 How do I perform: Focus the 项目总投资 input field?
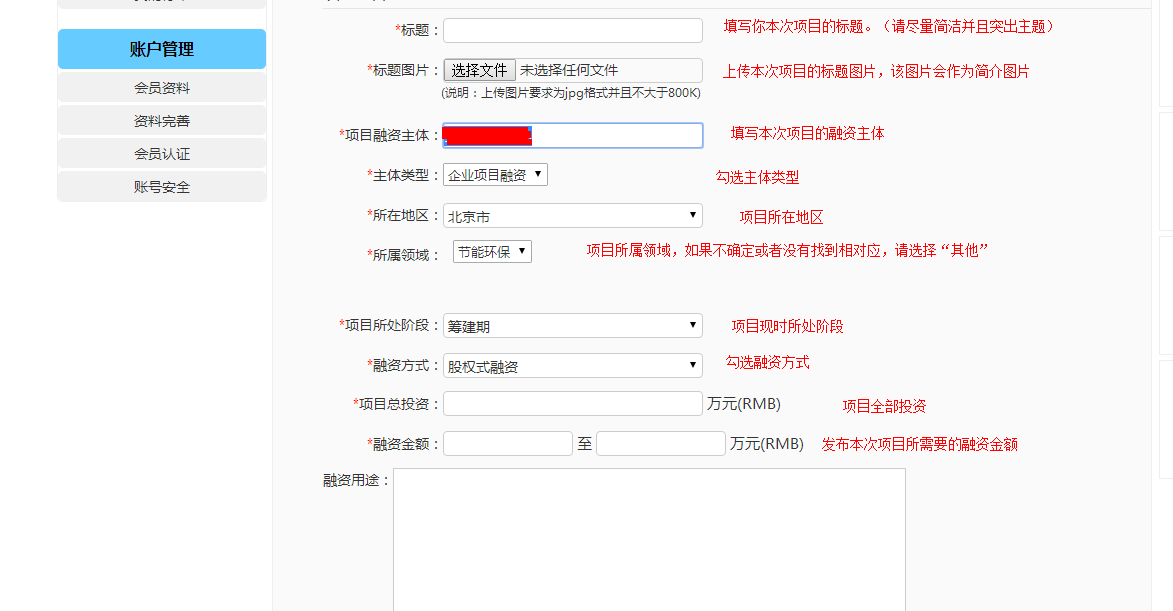pyautogui.click(x=573, y=404)
